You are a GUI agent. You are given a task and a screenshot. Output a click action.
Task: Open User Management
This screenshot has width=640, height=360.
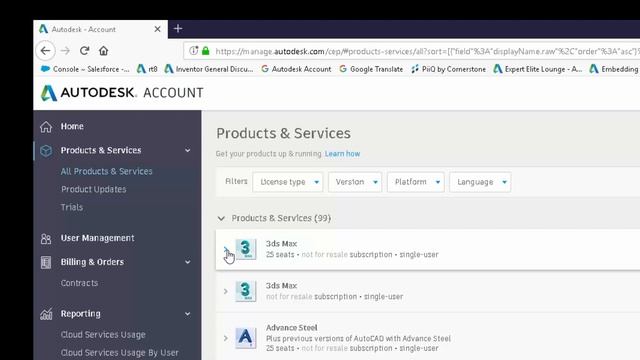pos(98,238)
